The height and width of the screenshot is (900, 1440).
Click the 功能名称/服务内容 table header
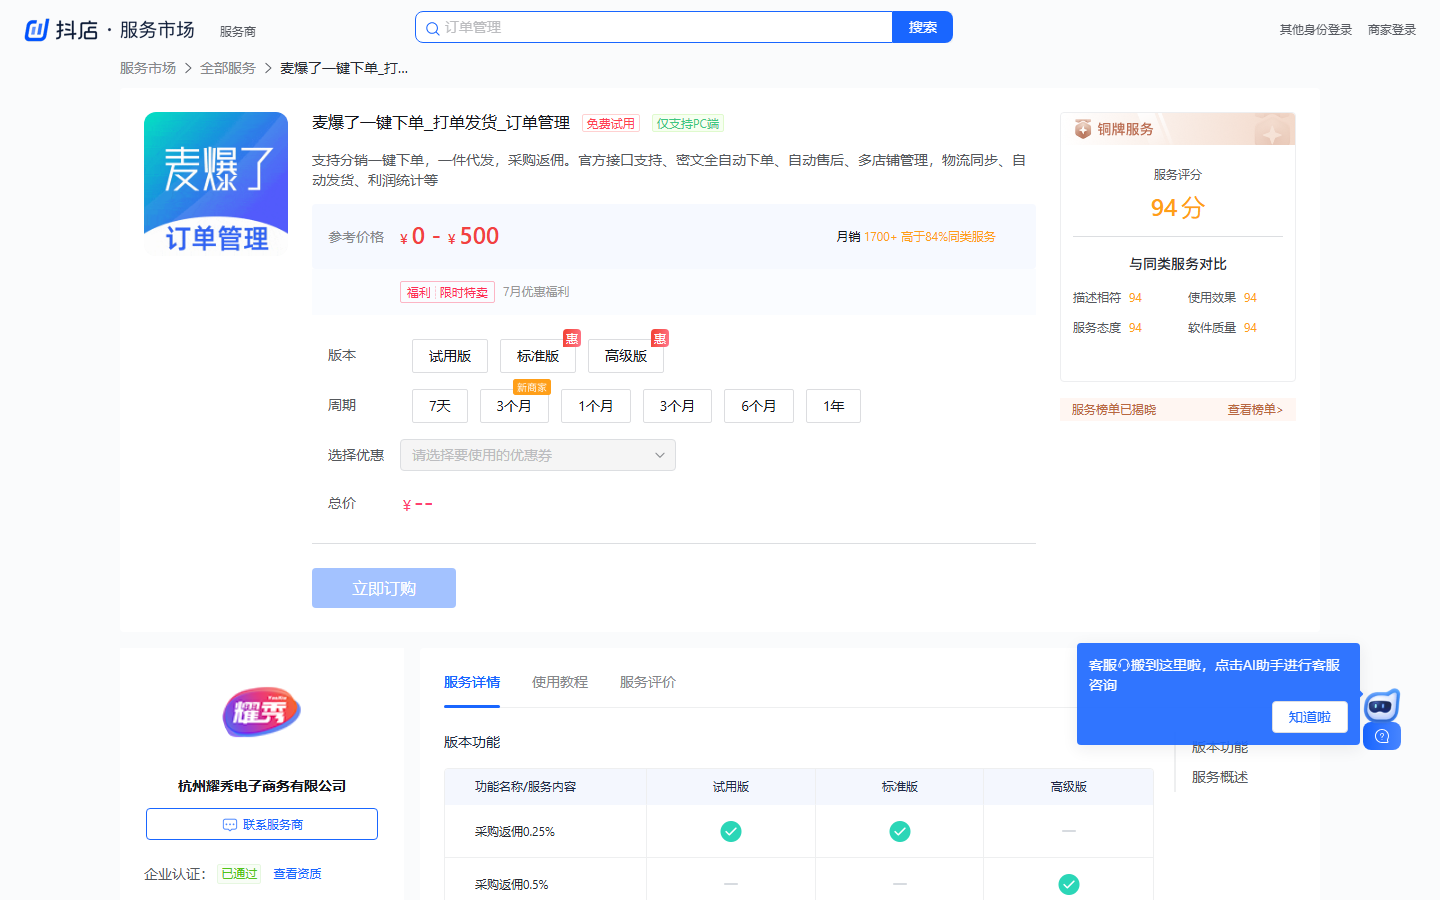point(526,787)
